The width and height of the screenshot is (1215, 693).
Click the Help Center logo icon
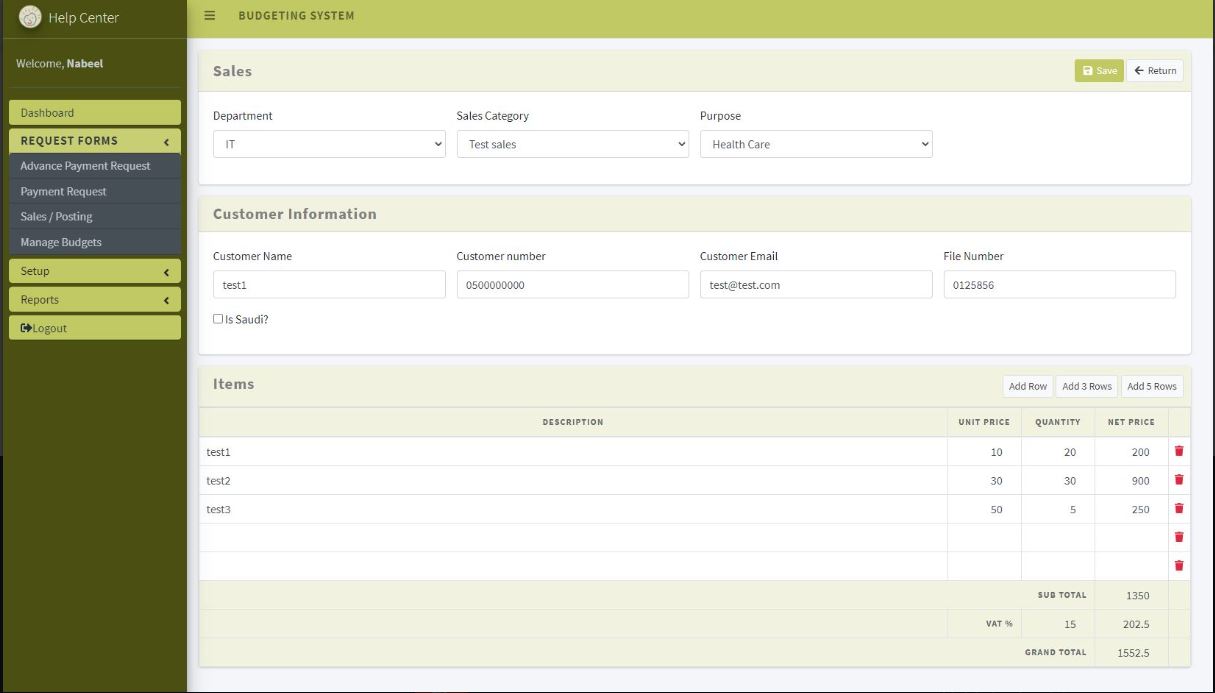pyautogui.click(x=30, y=17)
